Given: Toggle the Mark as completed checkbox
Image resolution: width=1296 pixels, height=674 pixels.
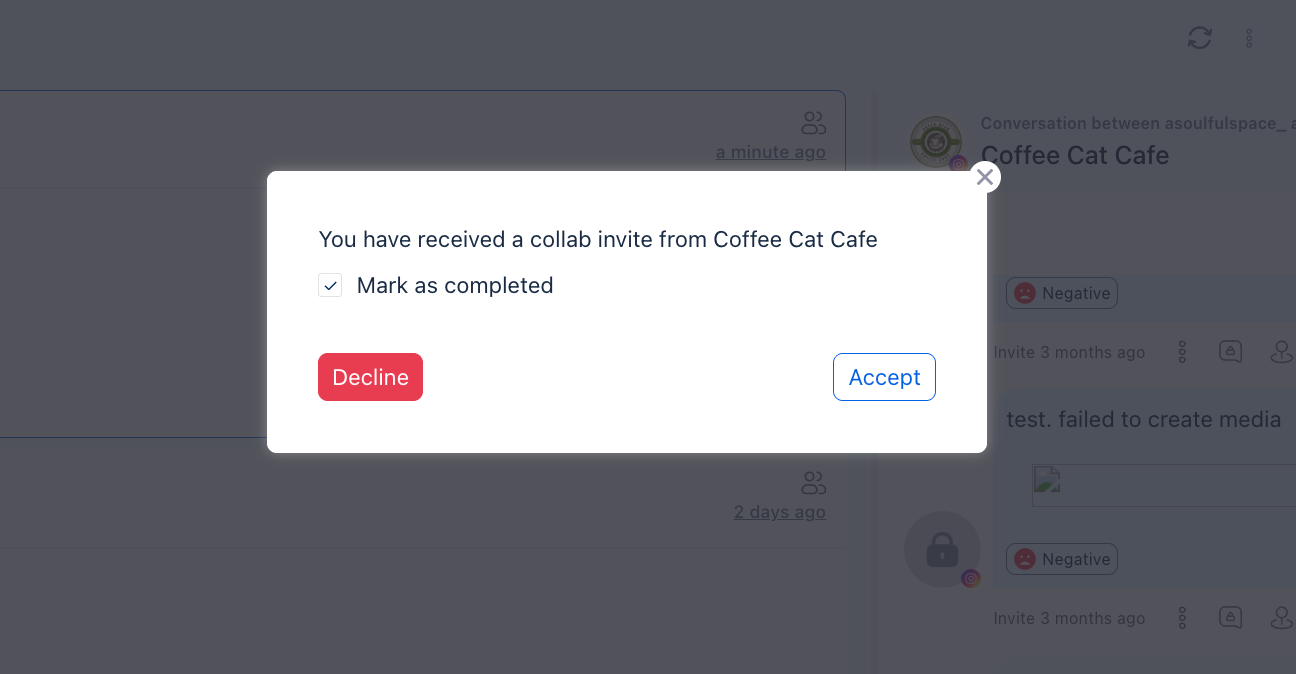Looking at the screenshot, I should coord(330,286).
